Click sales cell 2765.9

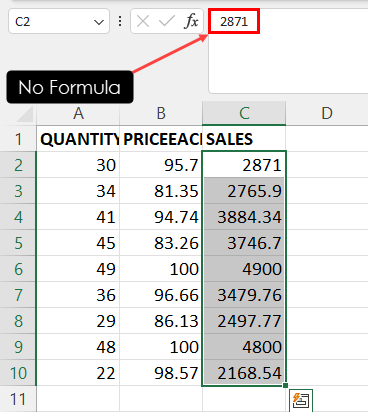(244, 191)
